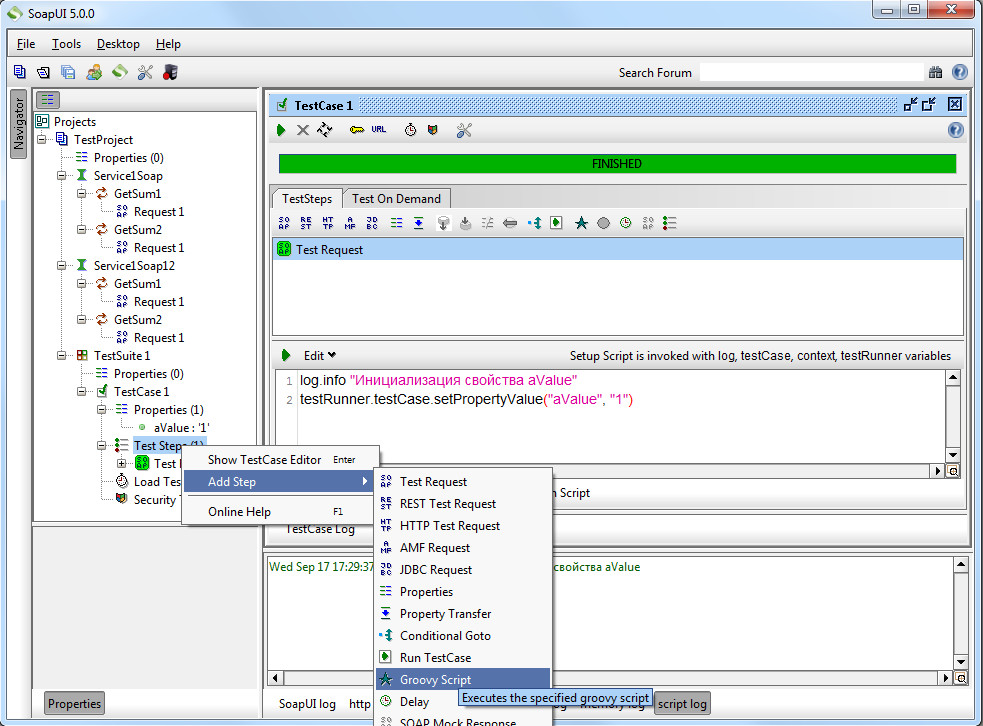Choose Groovy Script in Add Step submenu
The image size is (983, 726).
click(463, 680)
